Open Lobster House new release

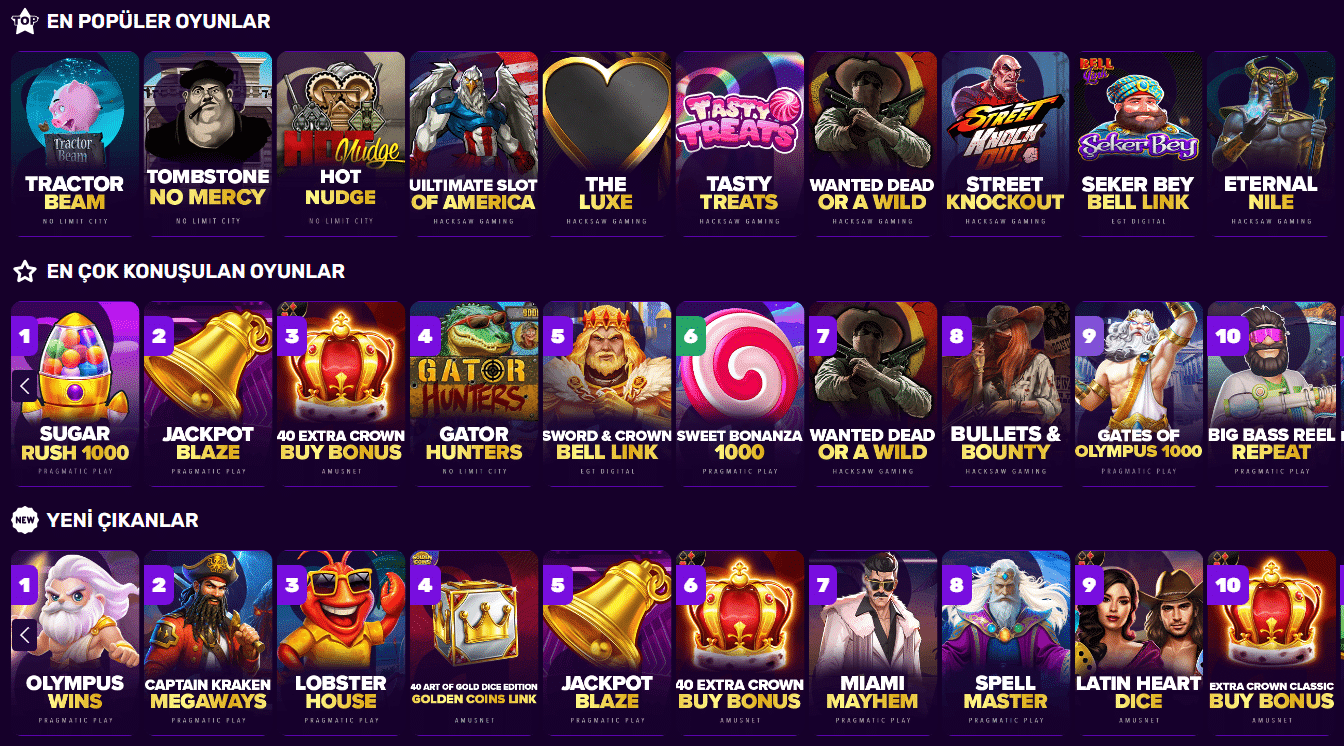pos(341,642)
